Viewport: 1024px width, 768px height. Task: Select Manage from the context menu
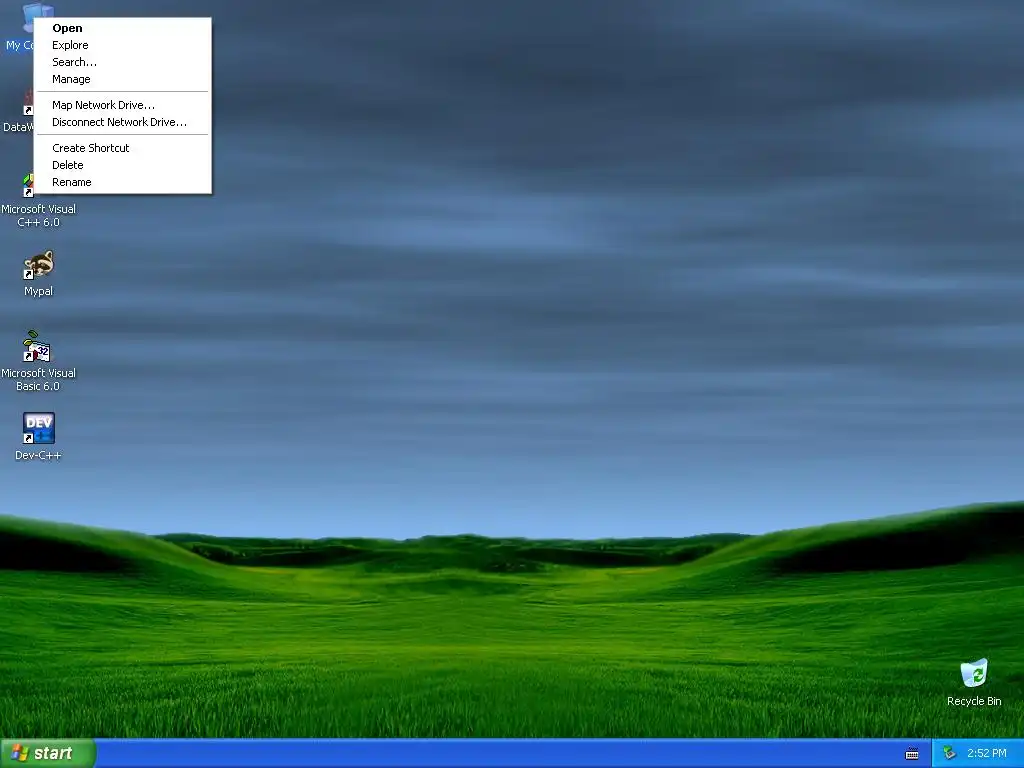pos(122,79)
